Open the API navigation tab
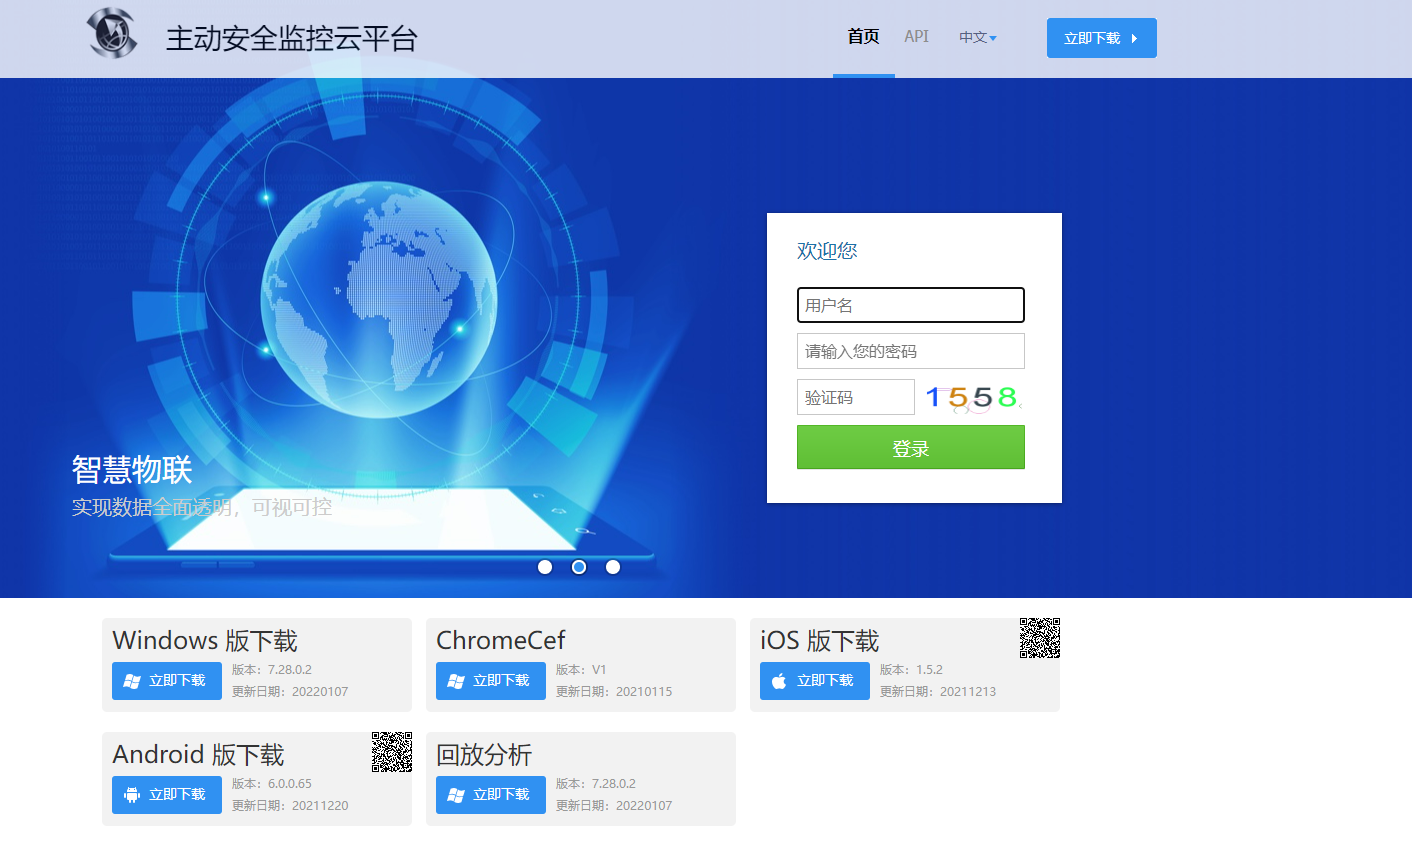The height and width of the screenshot is (847, 1412). point(916,37)
